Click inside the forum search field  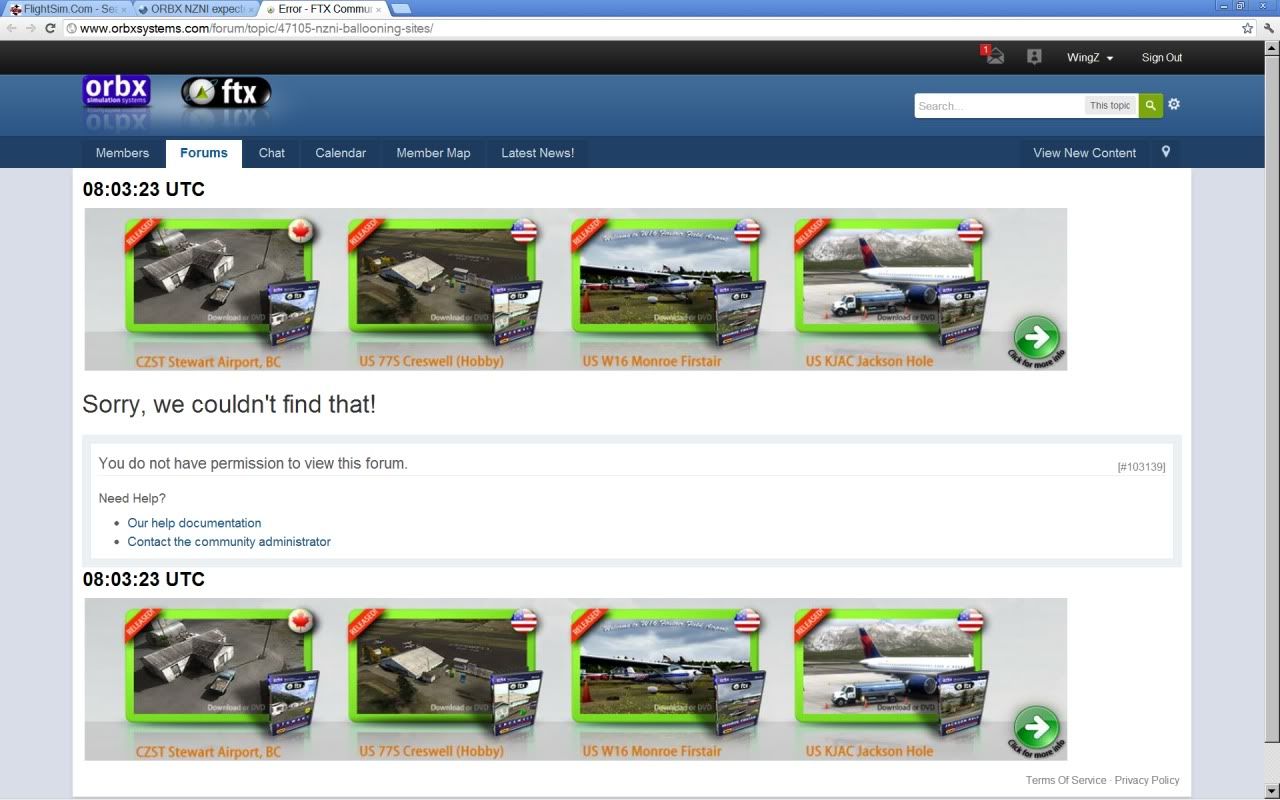(998, 105)
